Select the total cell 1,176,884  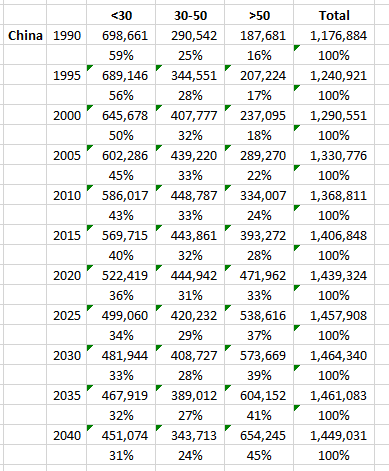(x=334, y=35)
